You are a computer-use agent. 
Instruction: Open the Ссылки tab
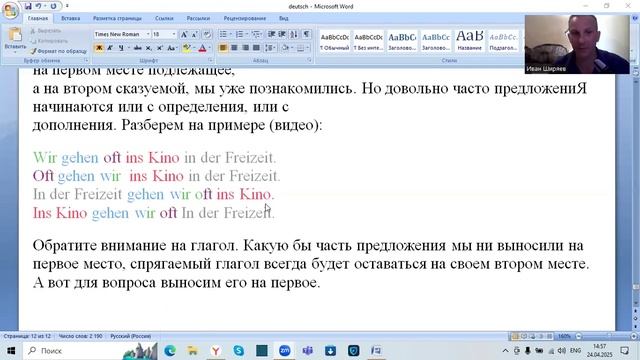tap(164, 18)
